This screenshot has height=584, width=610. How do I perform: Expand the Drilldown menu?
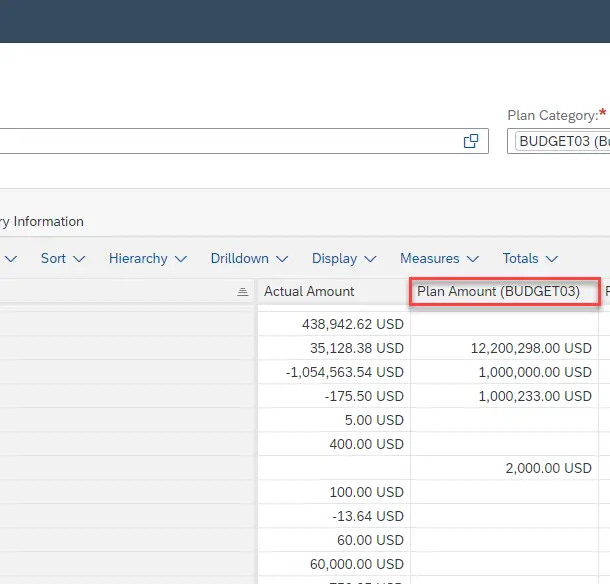point(249,258)
